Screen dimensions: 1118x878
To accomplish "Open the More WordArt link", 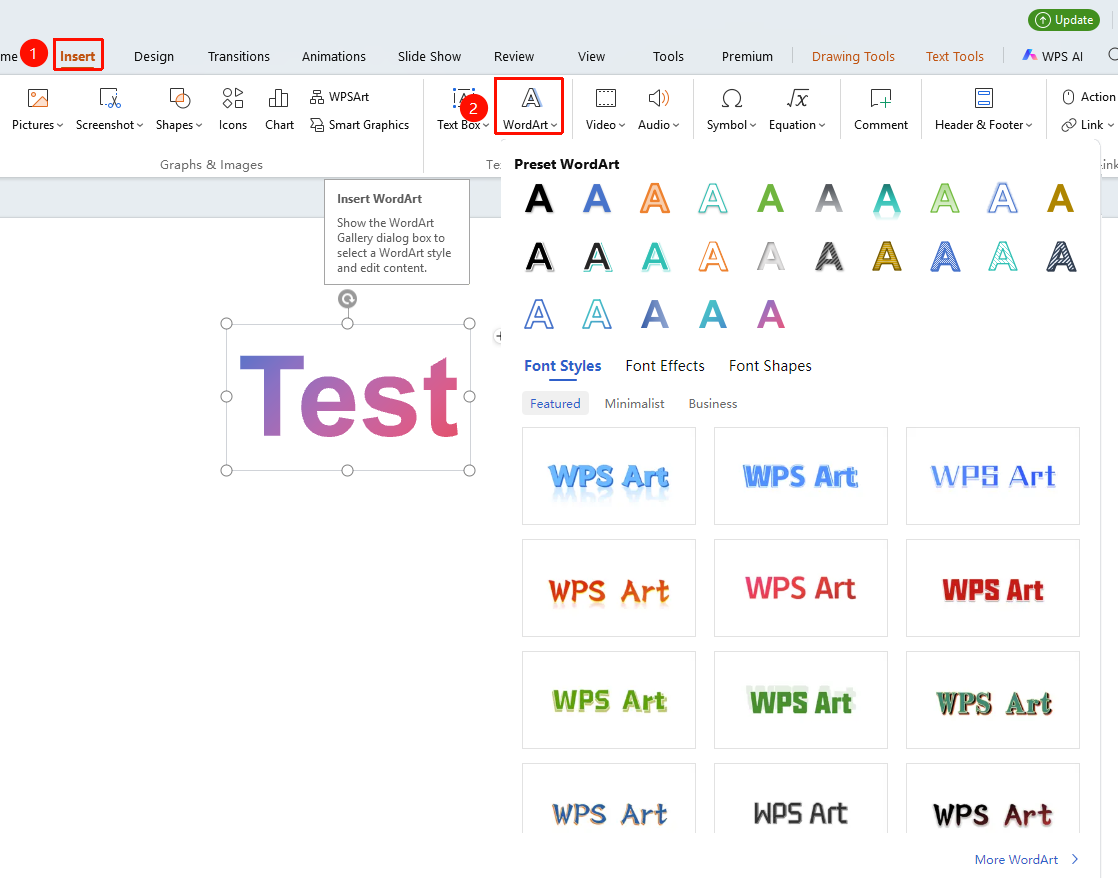I will tap(1027, 859).
